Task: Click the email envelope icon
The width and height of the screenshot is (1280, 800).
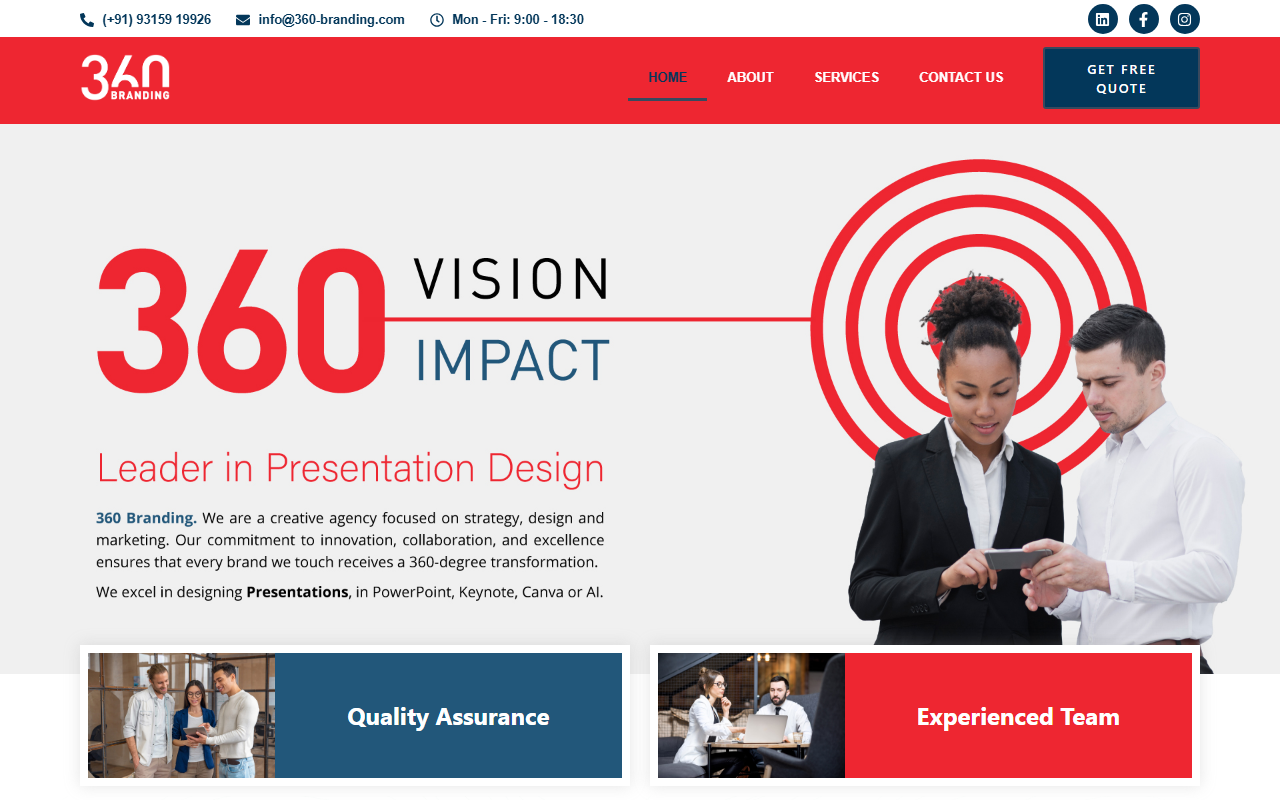Action: [x=243, y=20]
